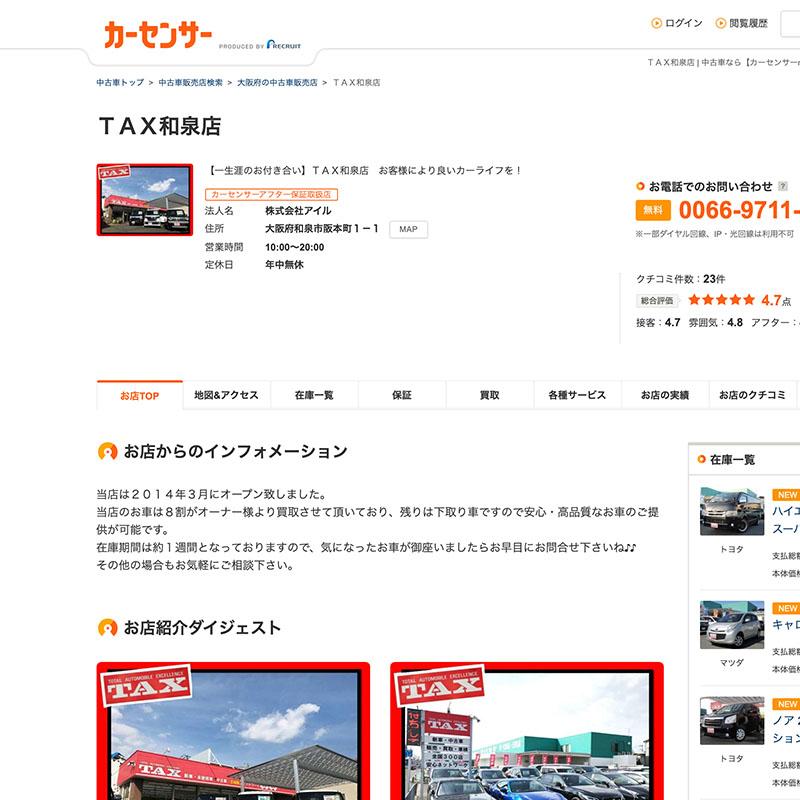
Task: Switch to the 買取 tab
Action: (490, 395)
